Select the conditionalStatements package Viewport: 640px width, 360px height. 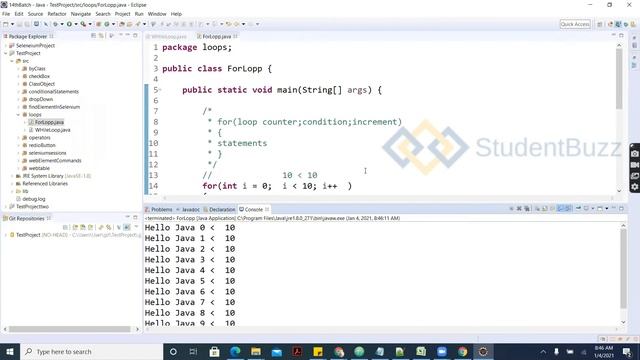coord(53,91)
